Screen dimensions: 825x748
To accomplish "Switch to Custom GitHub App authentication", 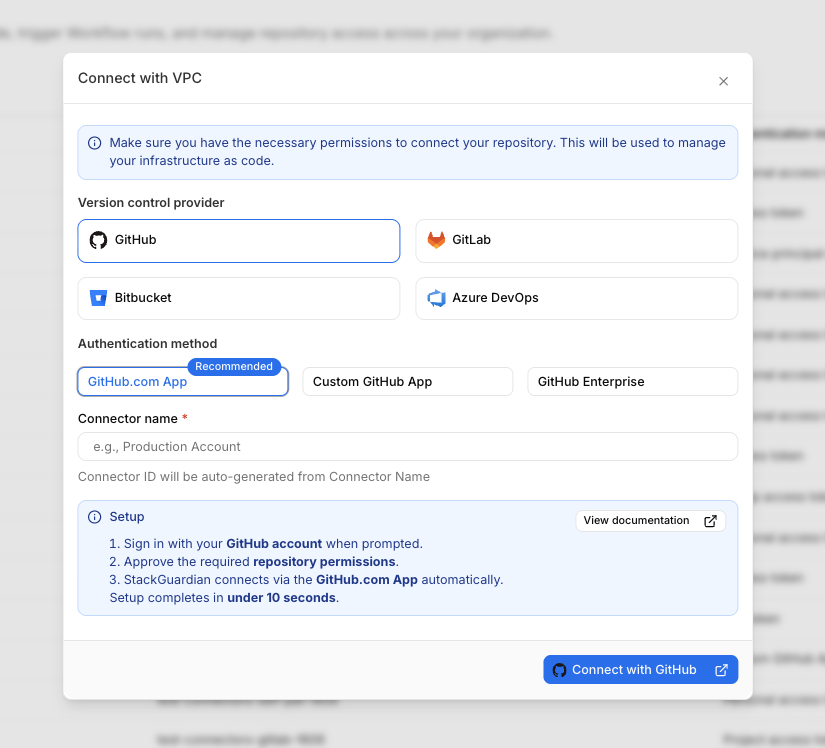I will click(408, 381).
